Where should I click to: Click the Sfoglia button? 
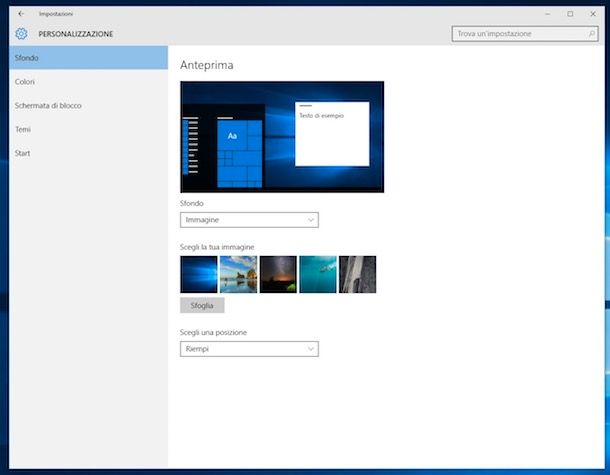click(202, 305)
